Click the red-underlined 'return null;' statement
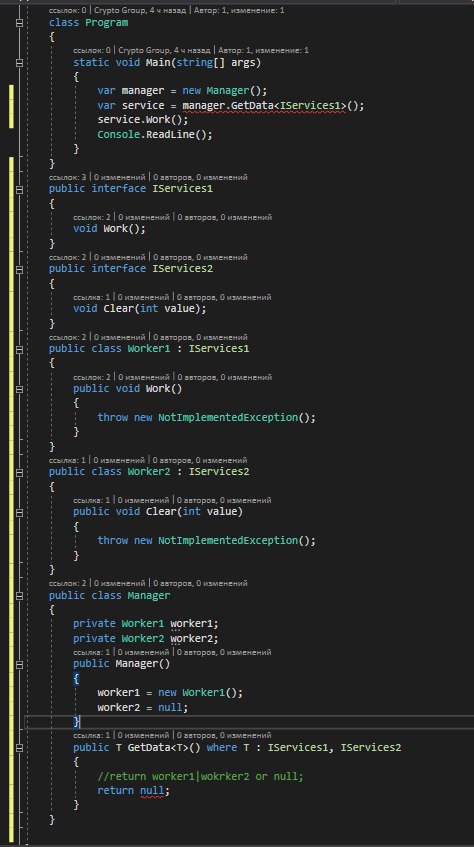 [133, 791]
